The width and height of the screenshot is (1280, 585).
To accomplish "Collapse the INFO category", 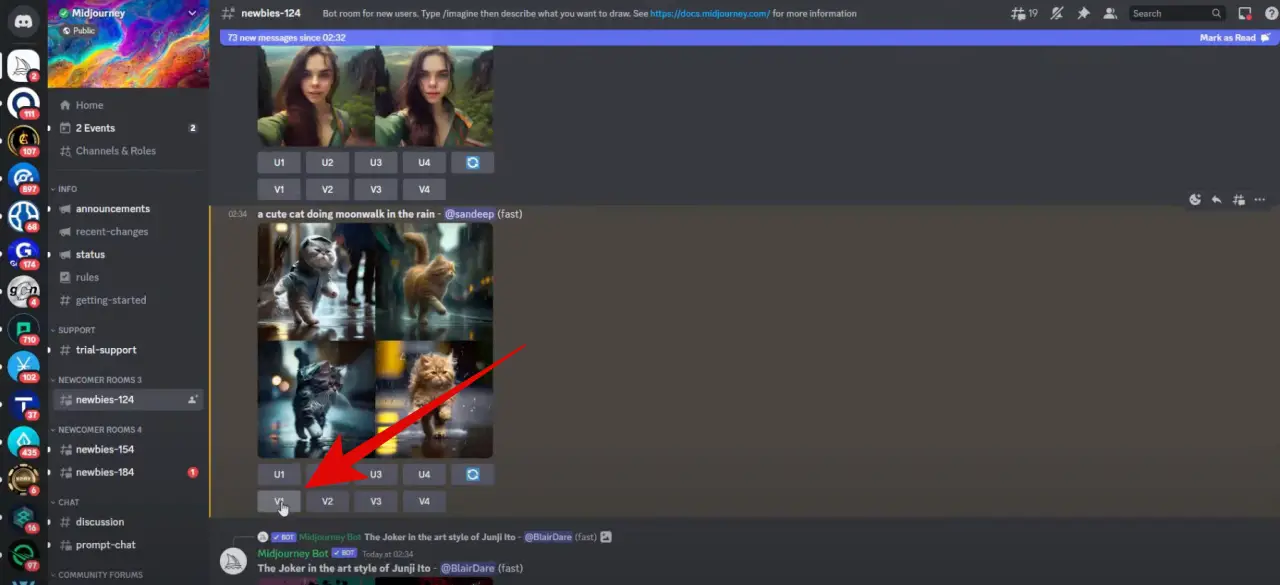I will pyautogui.click(x=67, y=189).
